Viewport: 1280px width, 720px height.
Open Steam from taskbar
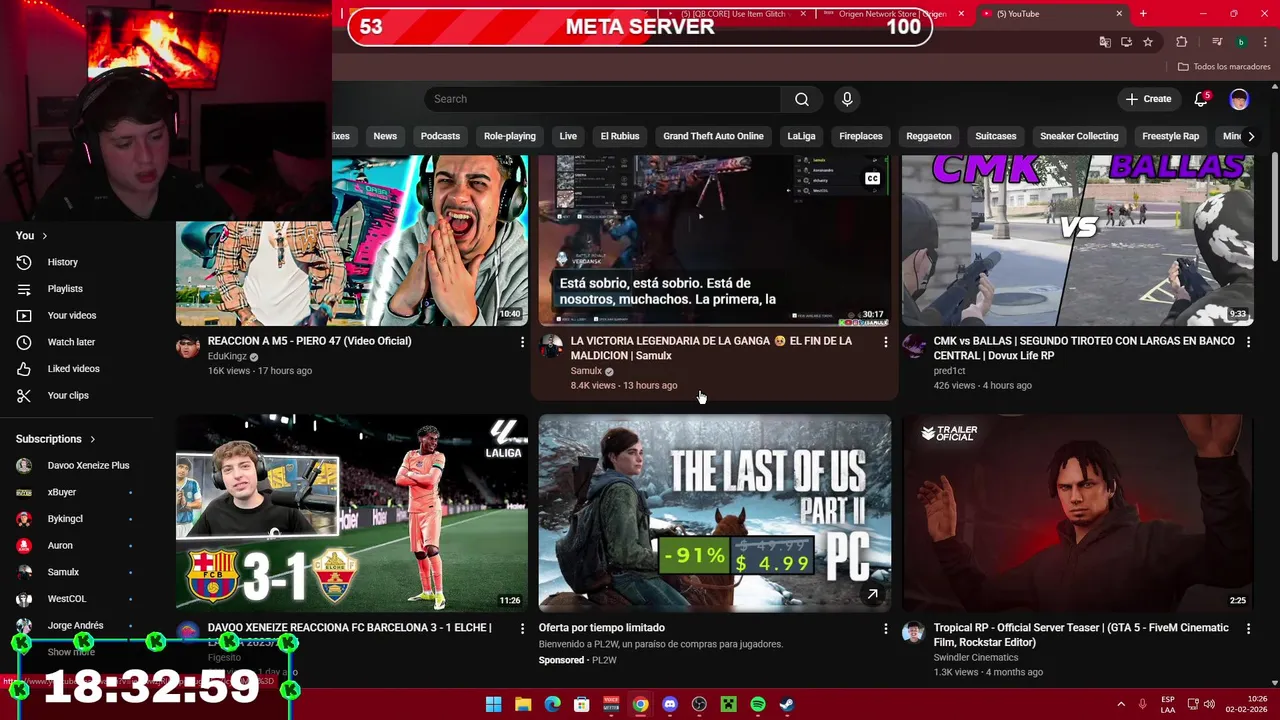pos(787,705)
